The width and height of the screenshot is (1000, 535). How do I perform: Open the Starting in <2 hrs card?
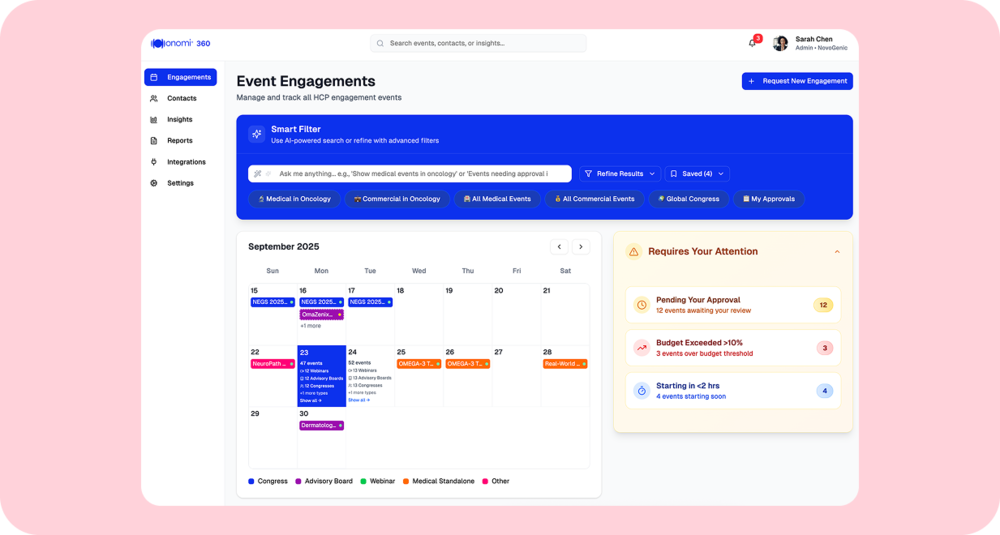point(733,390)
